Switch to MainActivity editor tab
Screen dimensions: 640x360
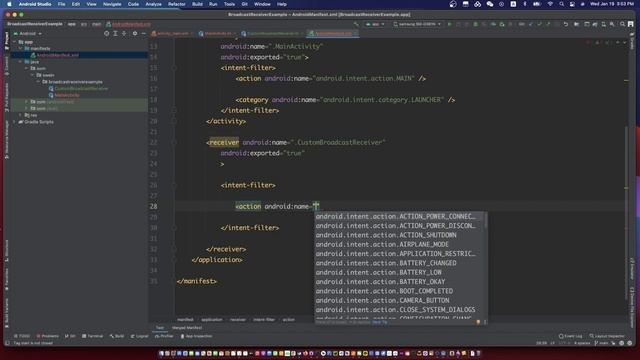(218, 33)
